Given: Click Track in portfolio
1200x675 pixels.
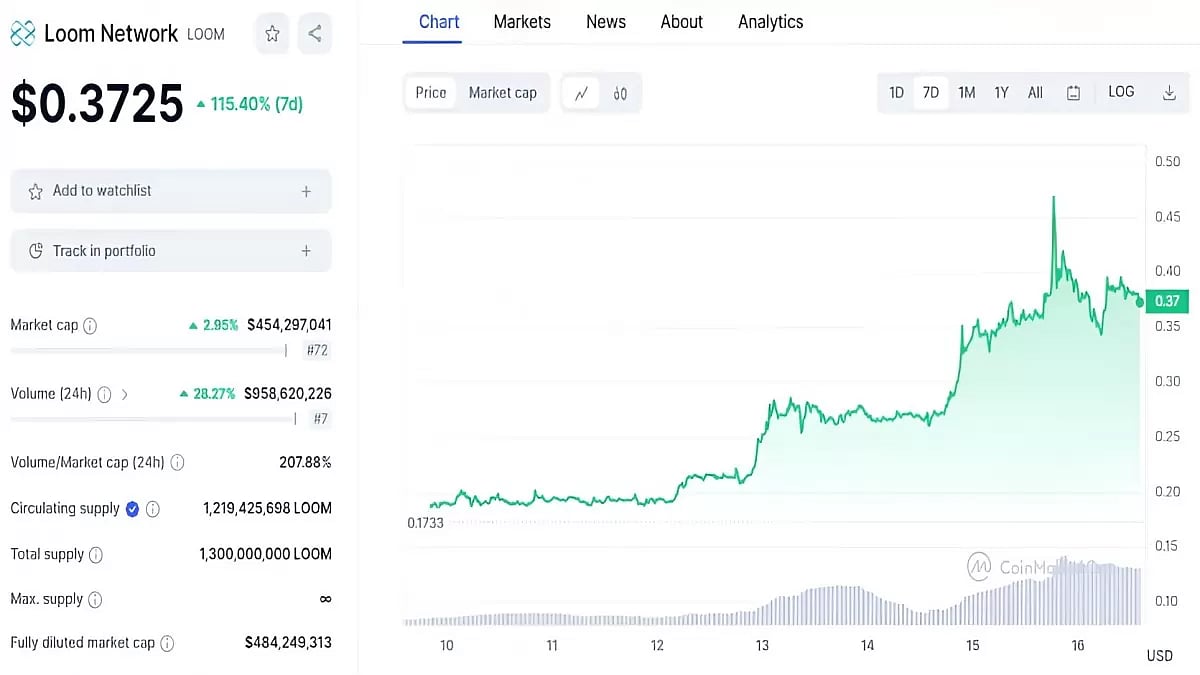Looking at the screenshot, I should click(170, 250).
